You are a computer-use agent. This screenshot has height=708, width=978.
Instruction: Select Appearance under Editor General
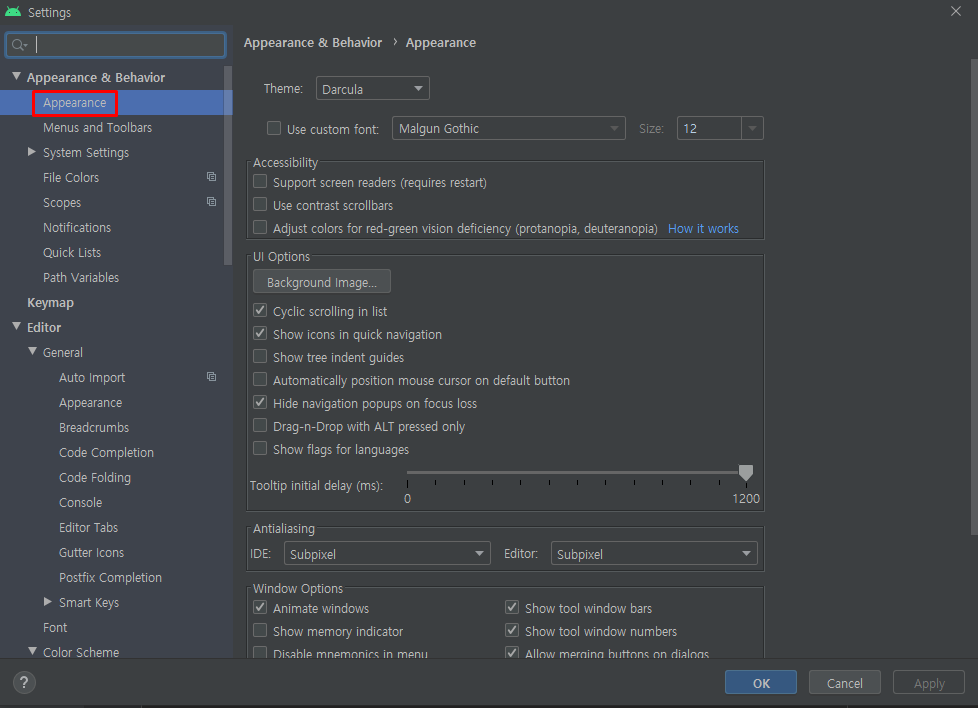point(90,403)
